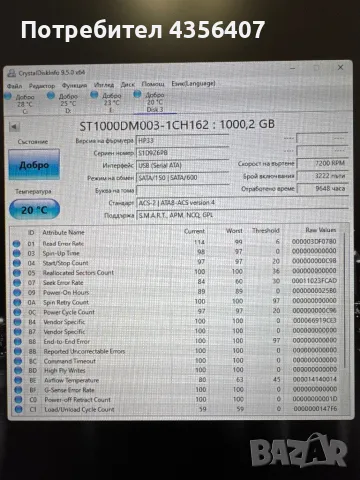Click the status dot for Spin Retry Count
This screenshot has height=480, width=360.
click(17, 302)
